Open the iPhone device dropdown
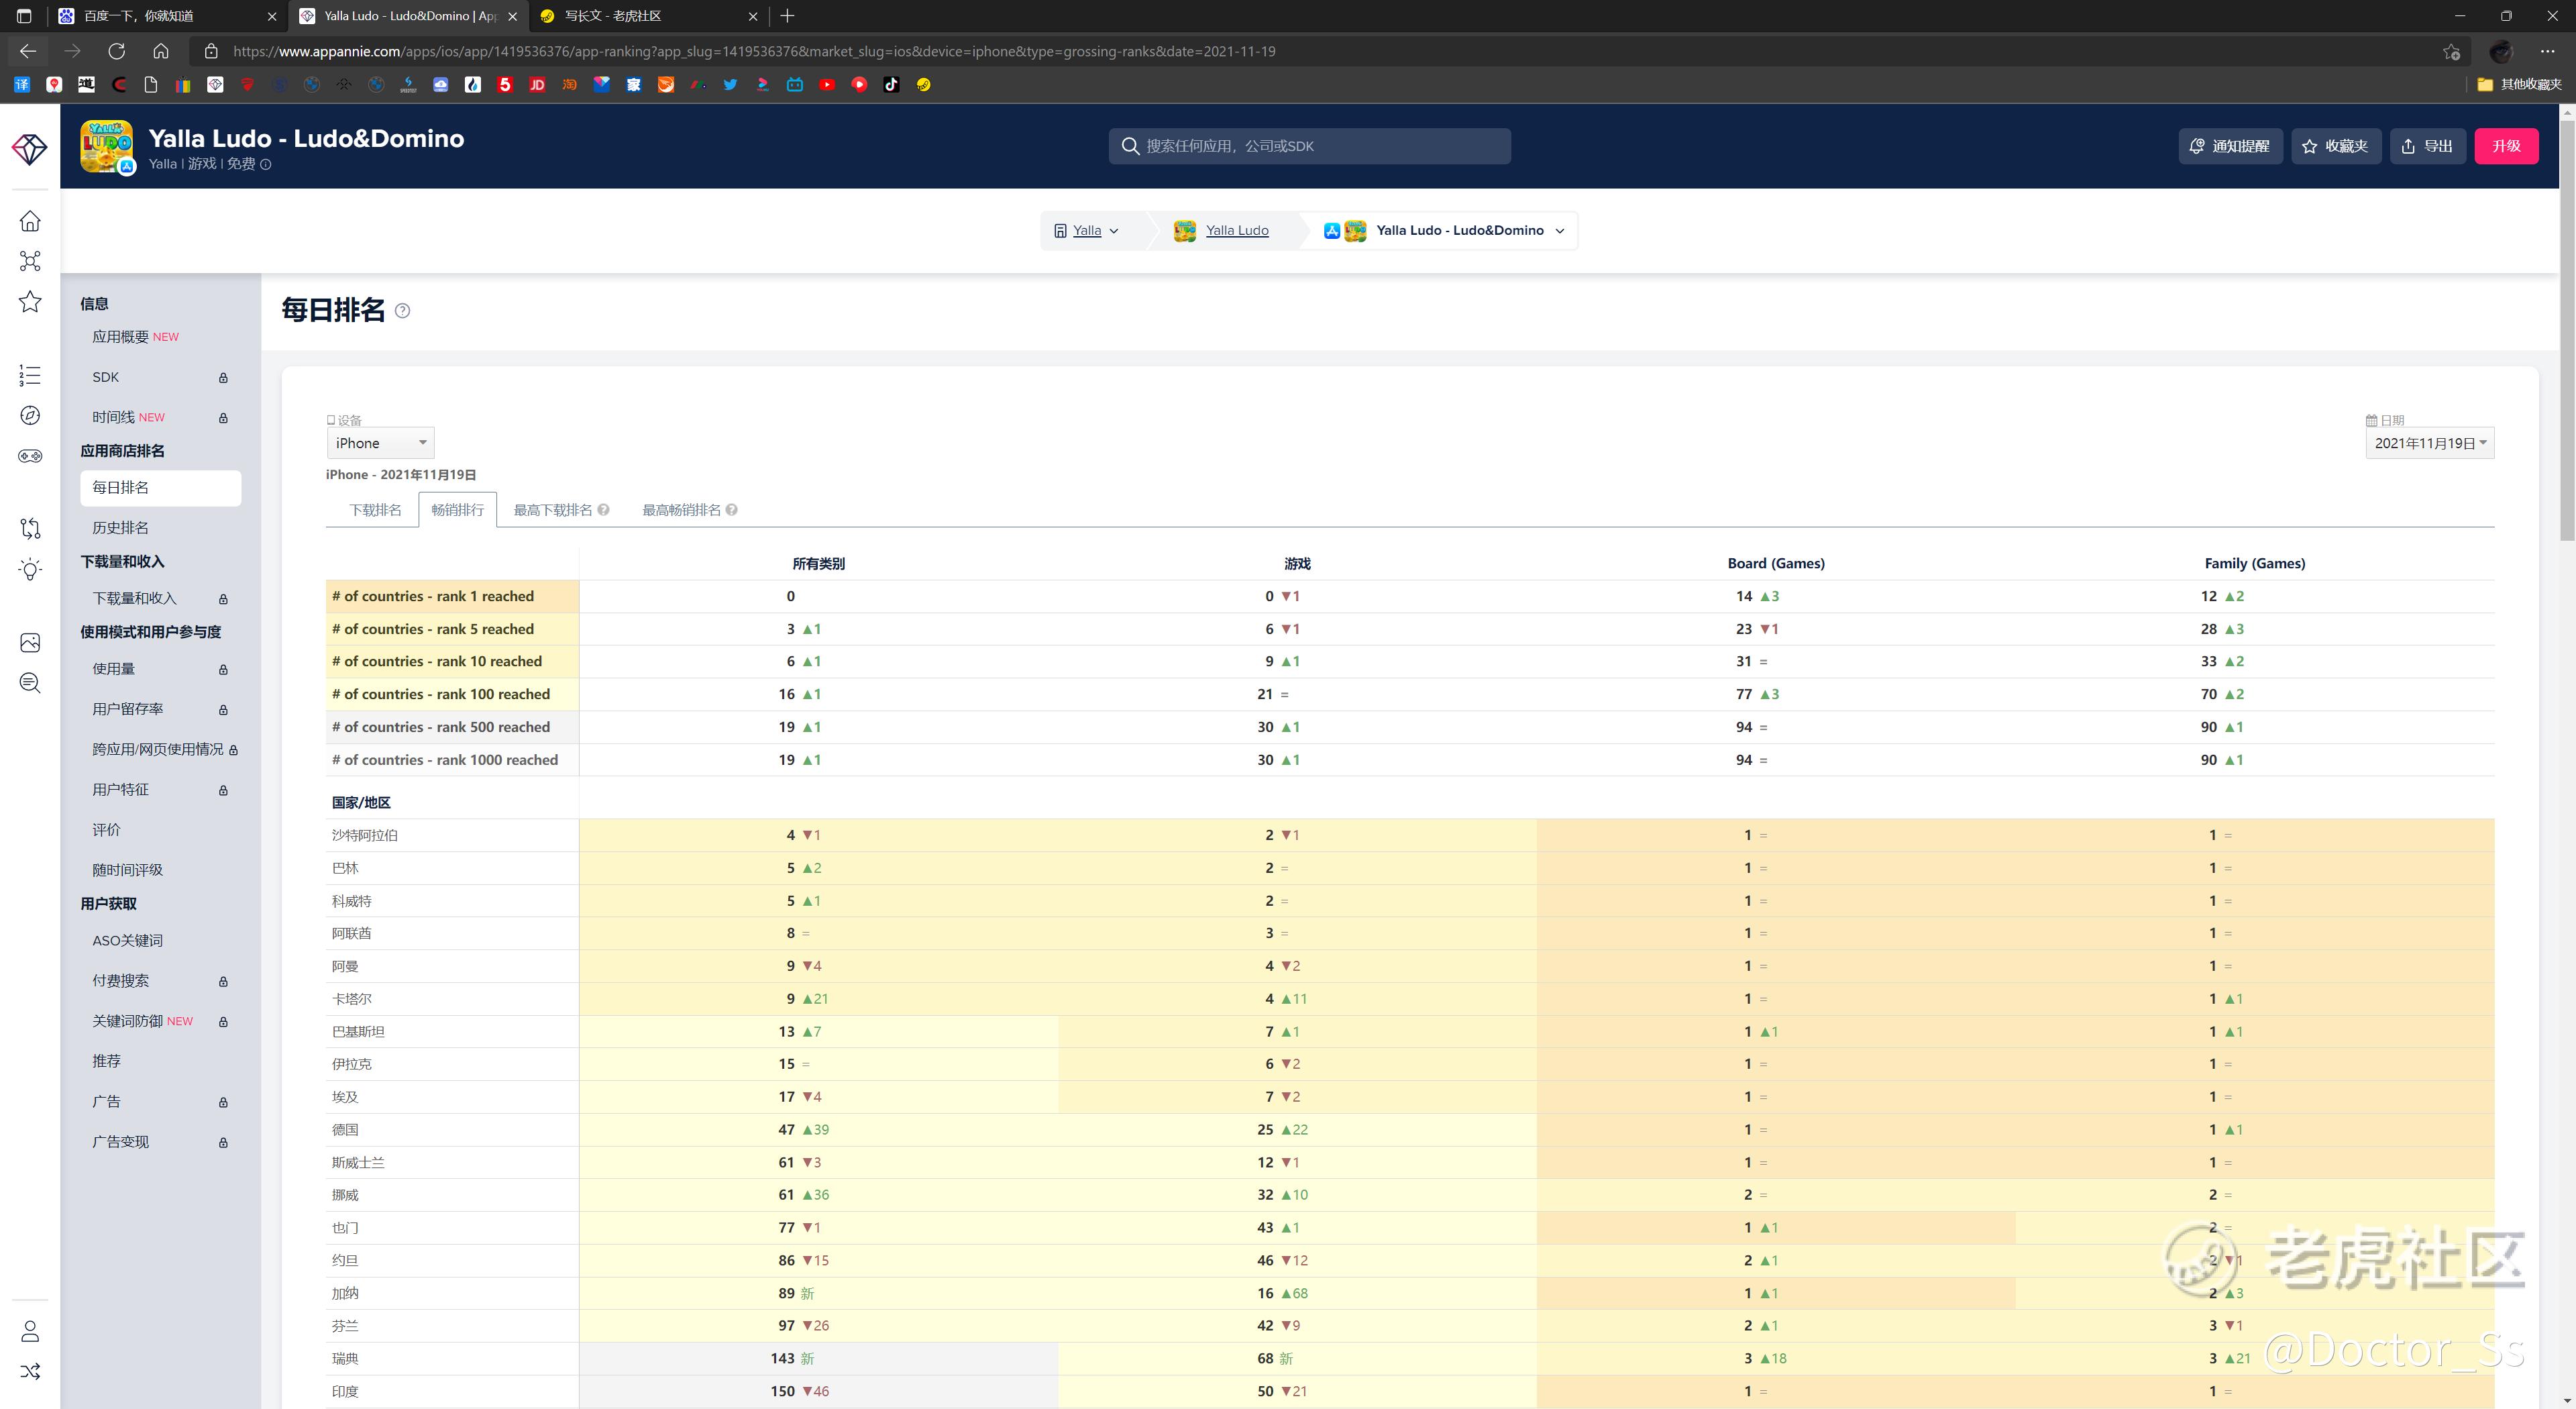 point(380,443)
